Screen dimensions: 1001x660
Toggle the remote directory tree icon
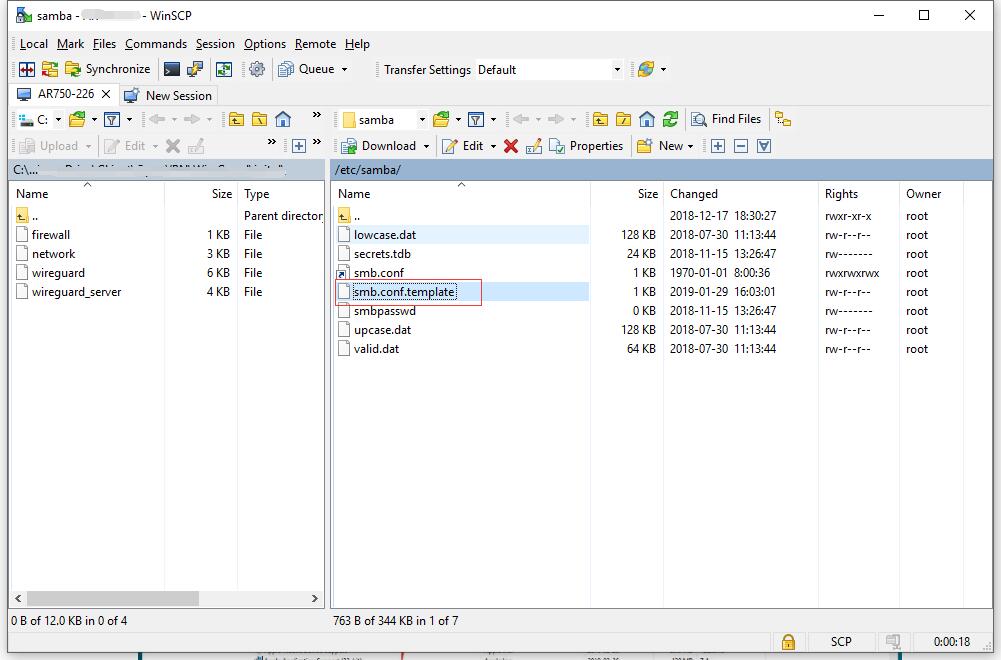[x=783, y=119]
